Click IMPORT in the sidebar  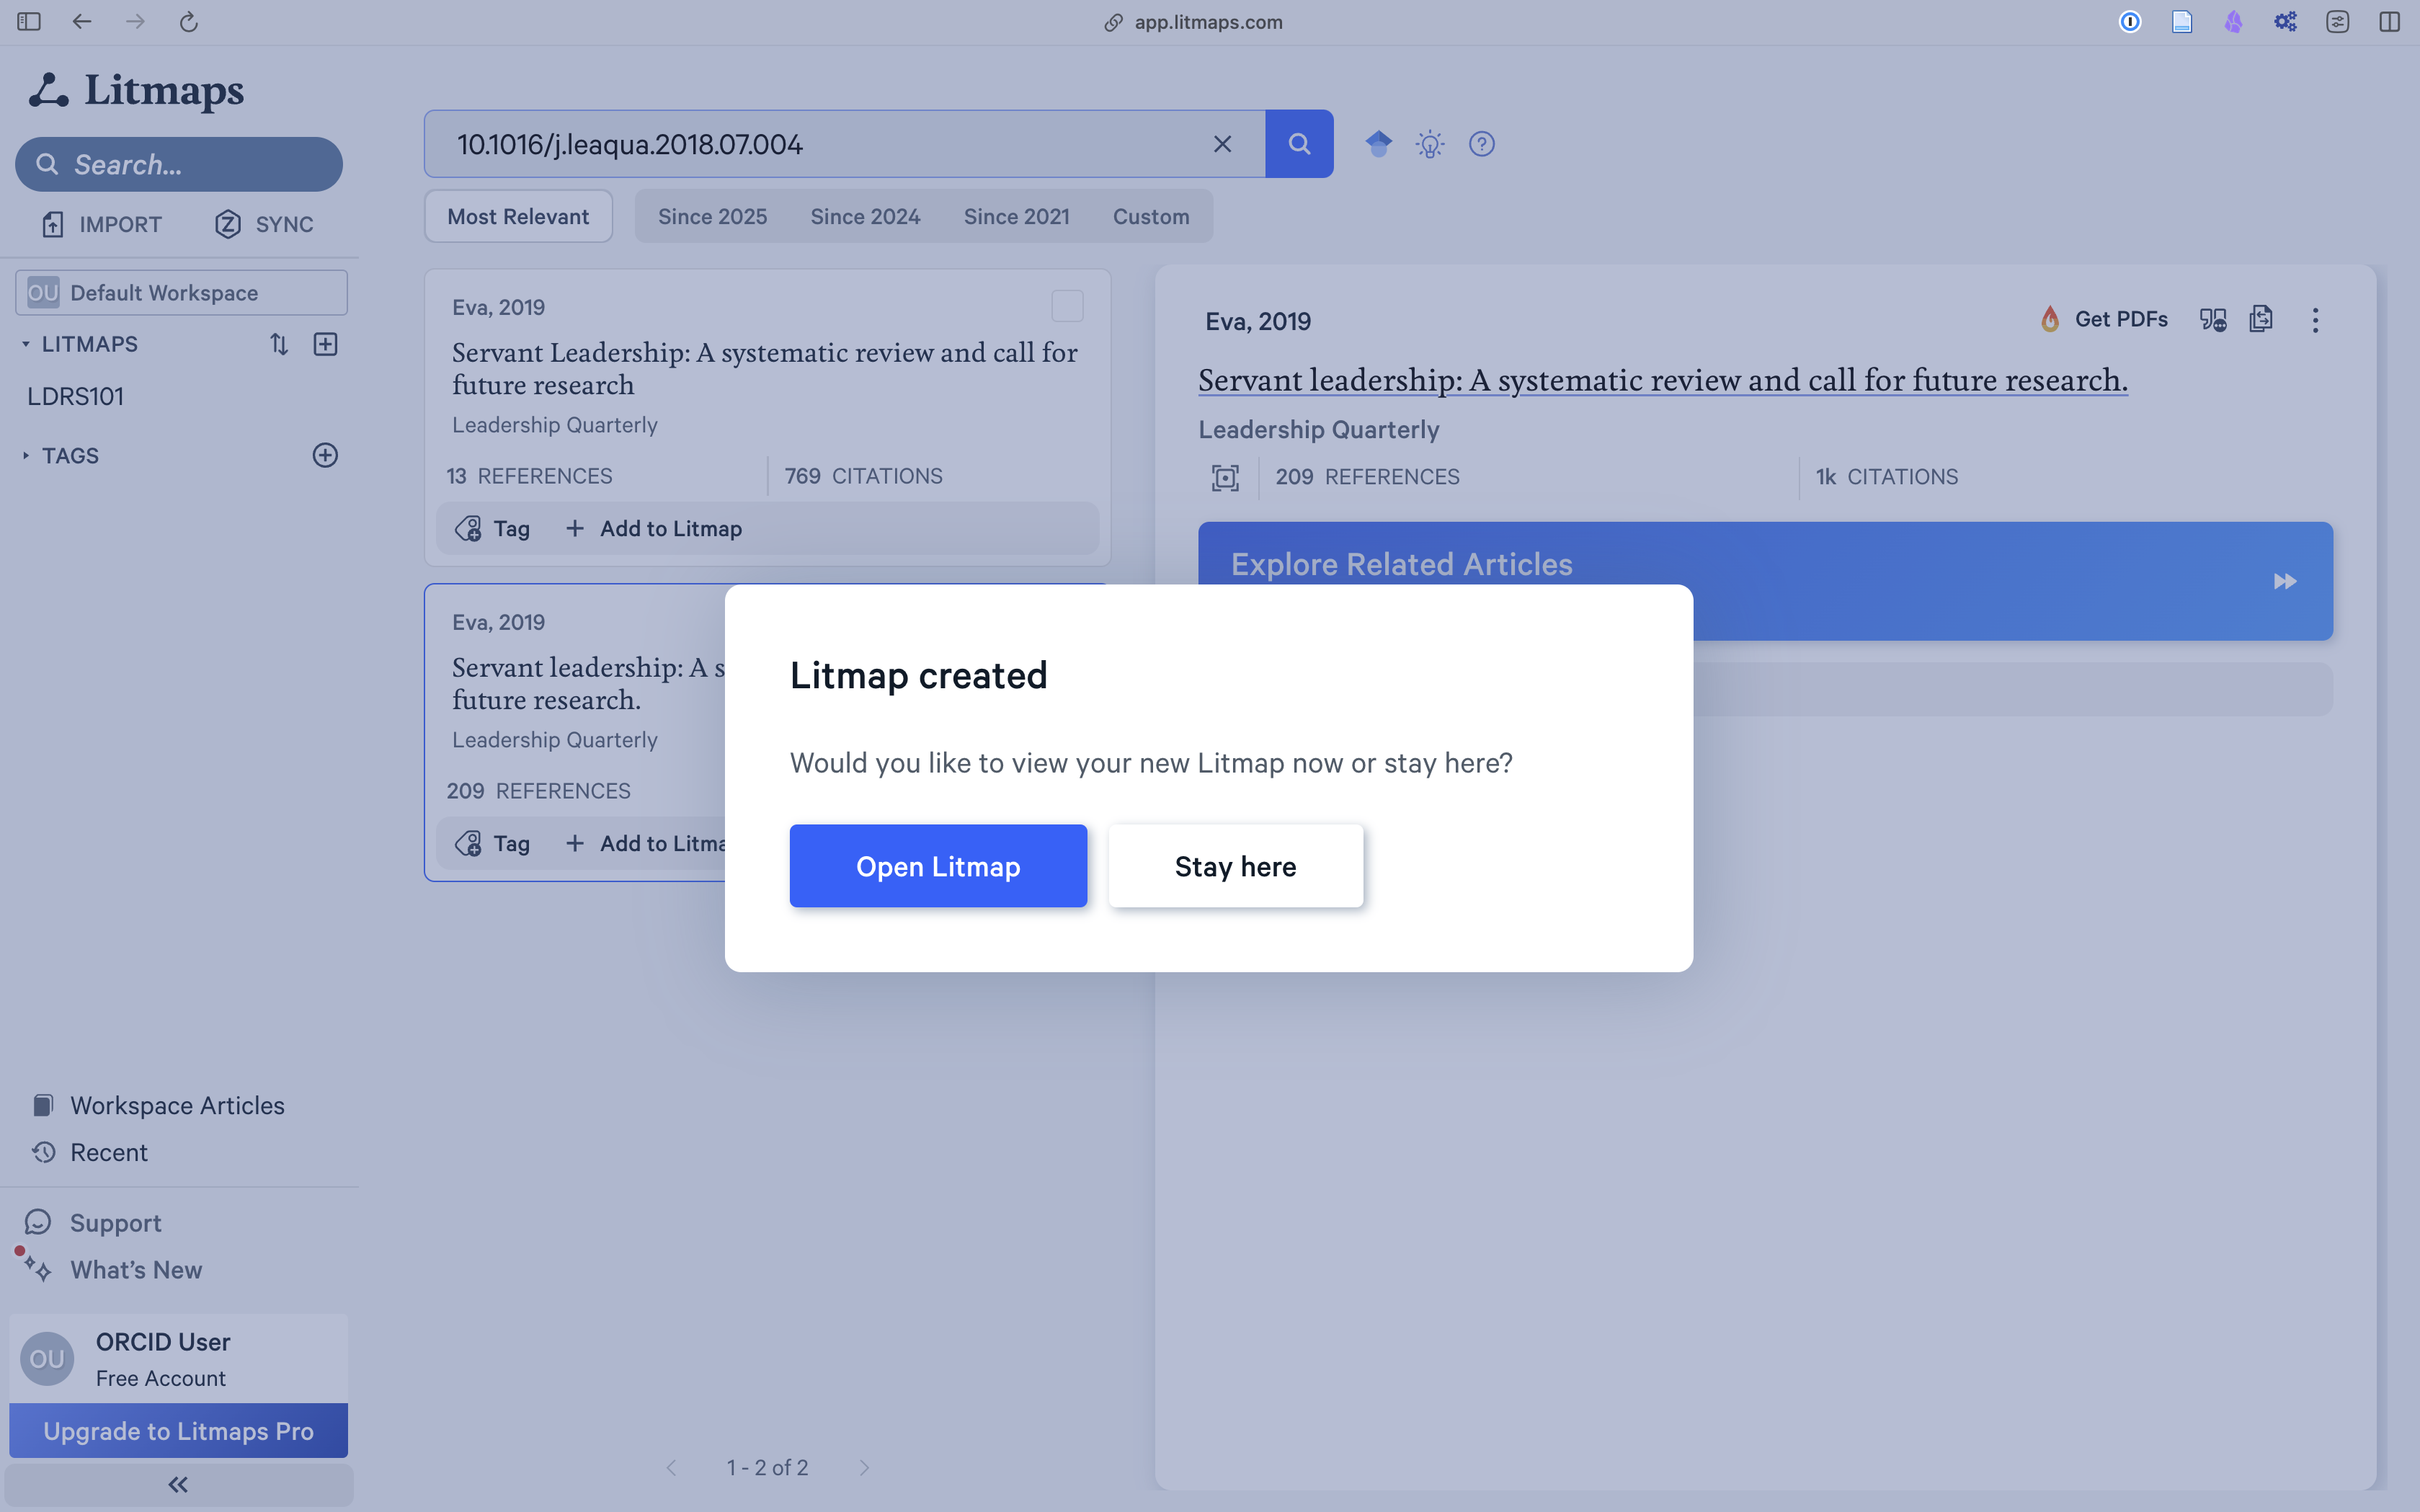point(102,224)
